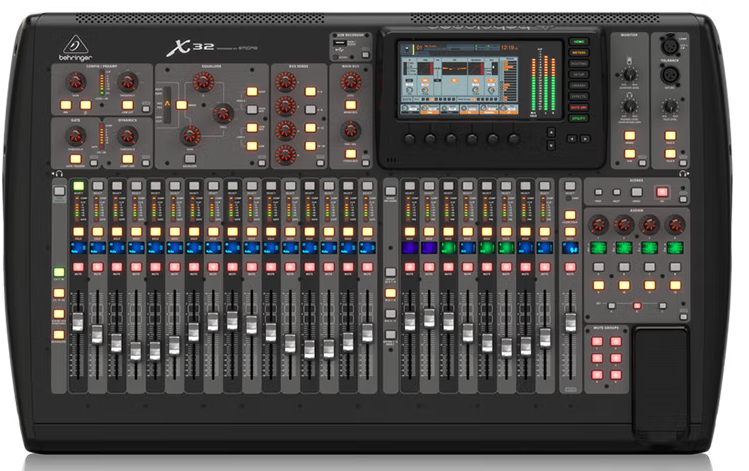Select the EQ HIGH band button

pos(252,91)
